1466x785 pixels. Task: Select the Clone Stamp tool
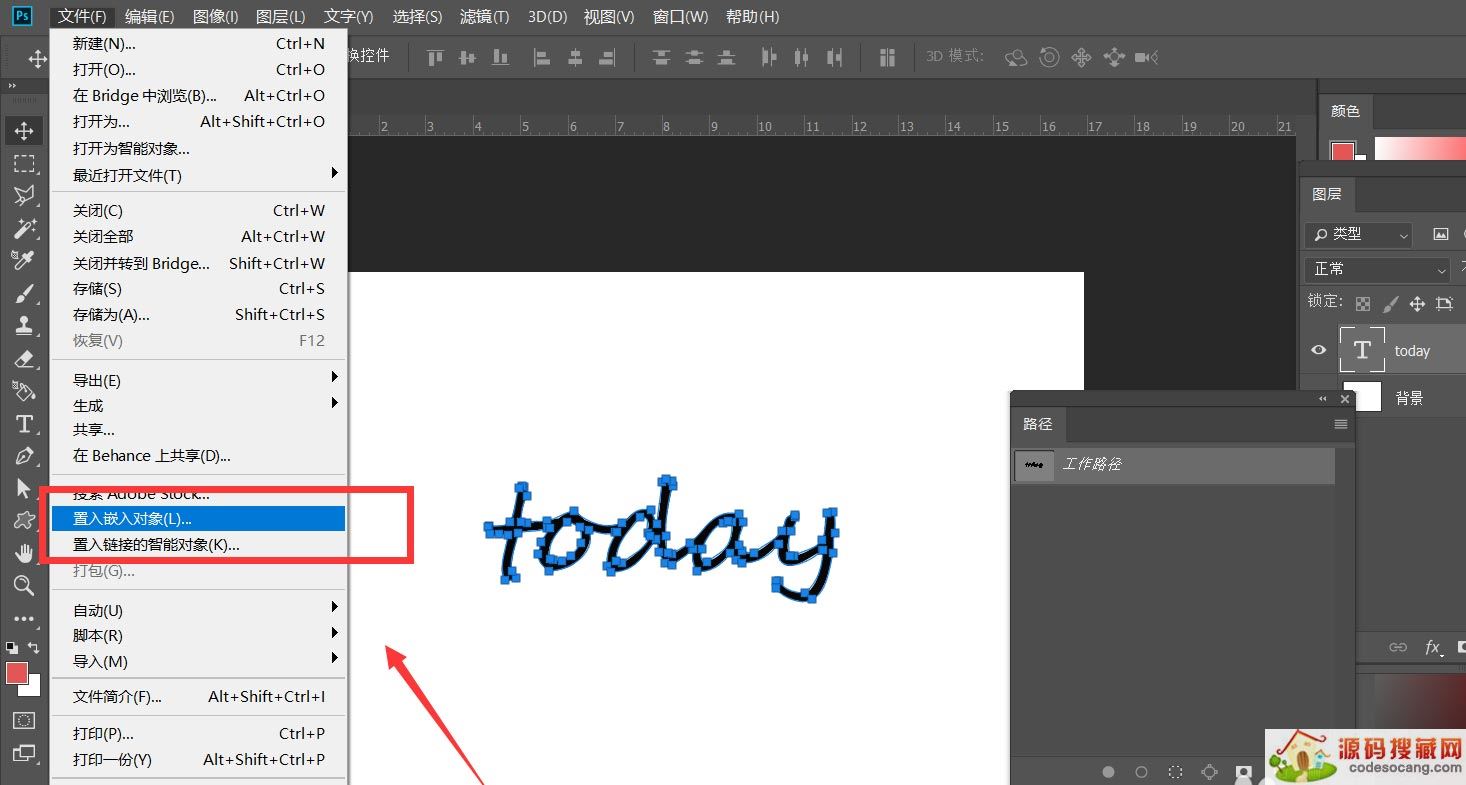tap(24, 325)
